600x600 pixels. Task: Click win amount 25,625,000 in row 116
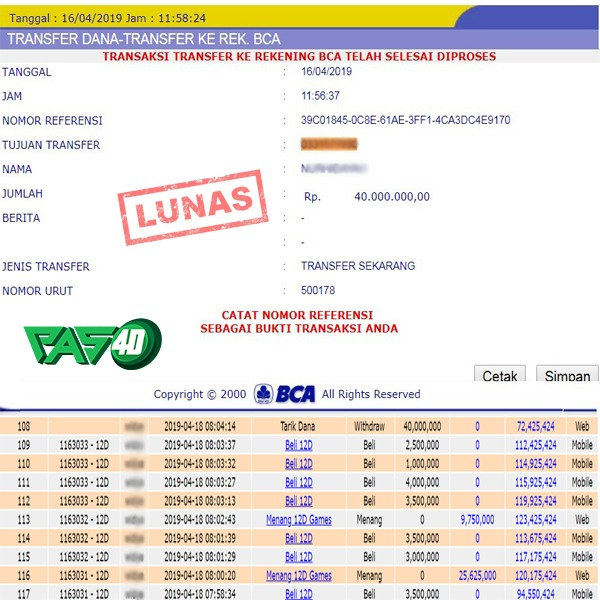coord(477,576)
